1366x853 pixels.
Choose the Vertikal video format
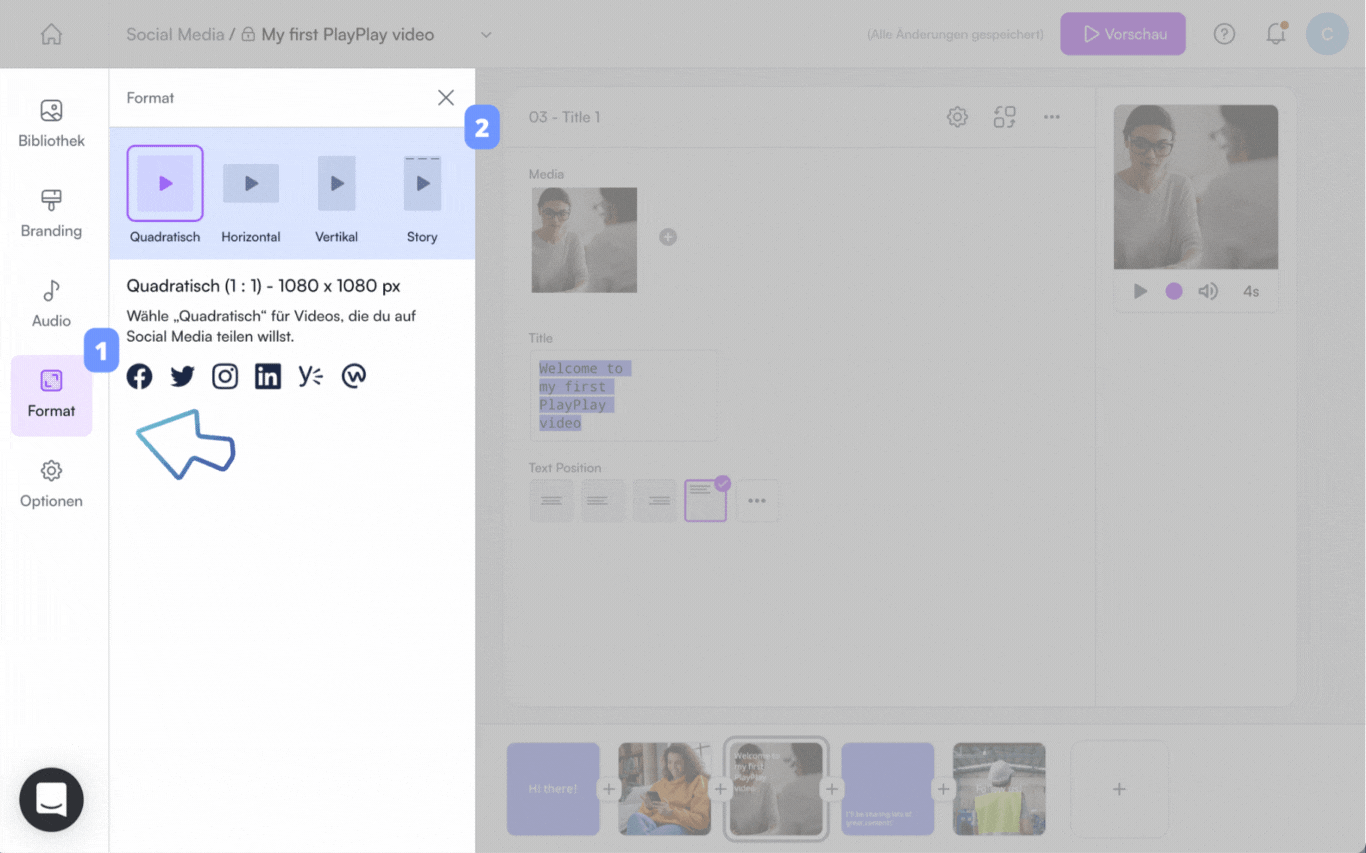tap(336, 195)
